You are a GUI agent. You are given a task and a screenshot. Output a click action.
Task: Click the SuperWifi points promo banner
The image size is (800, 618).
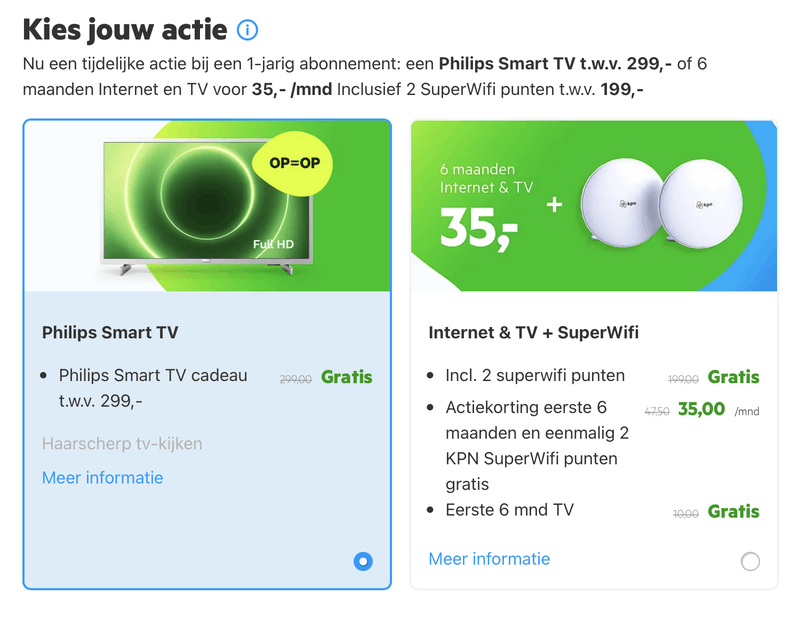(593, 206)
